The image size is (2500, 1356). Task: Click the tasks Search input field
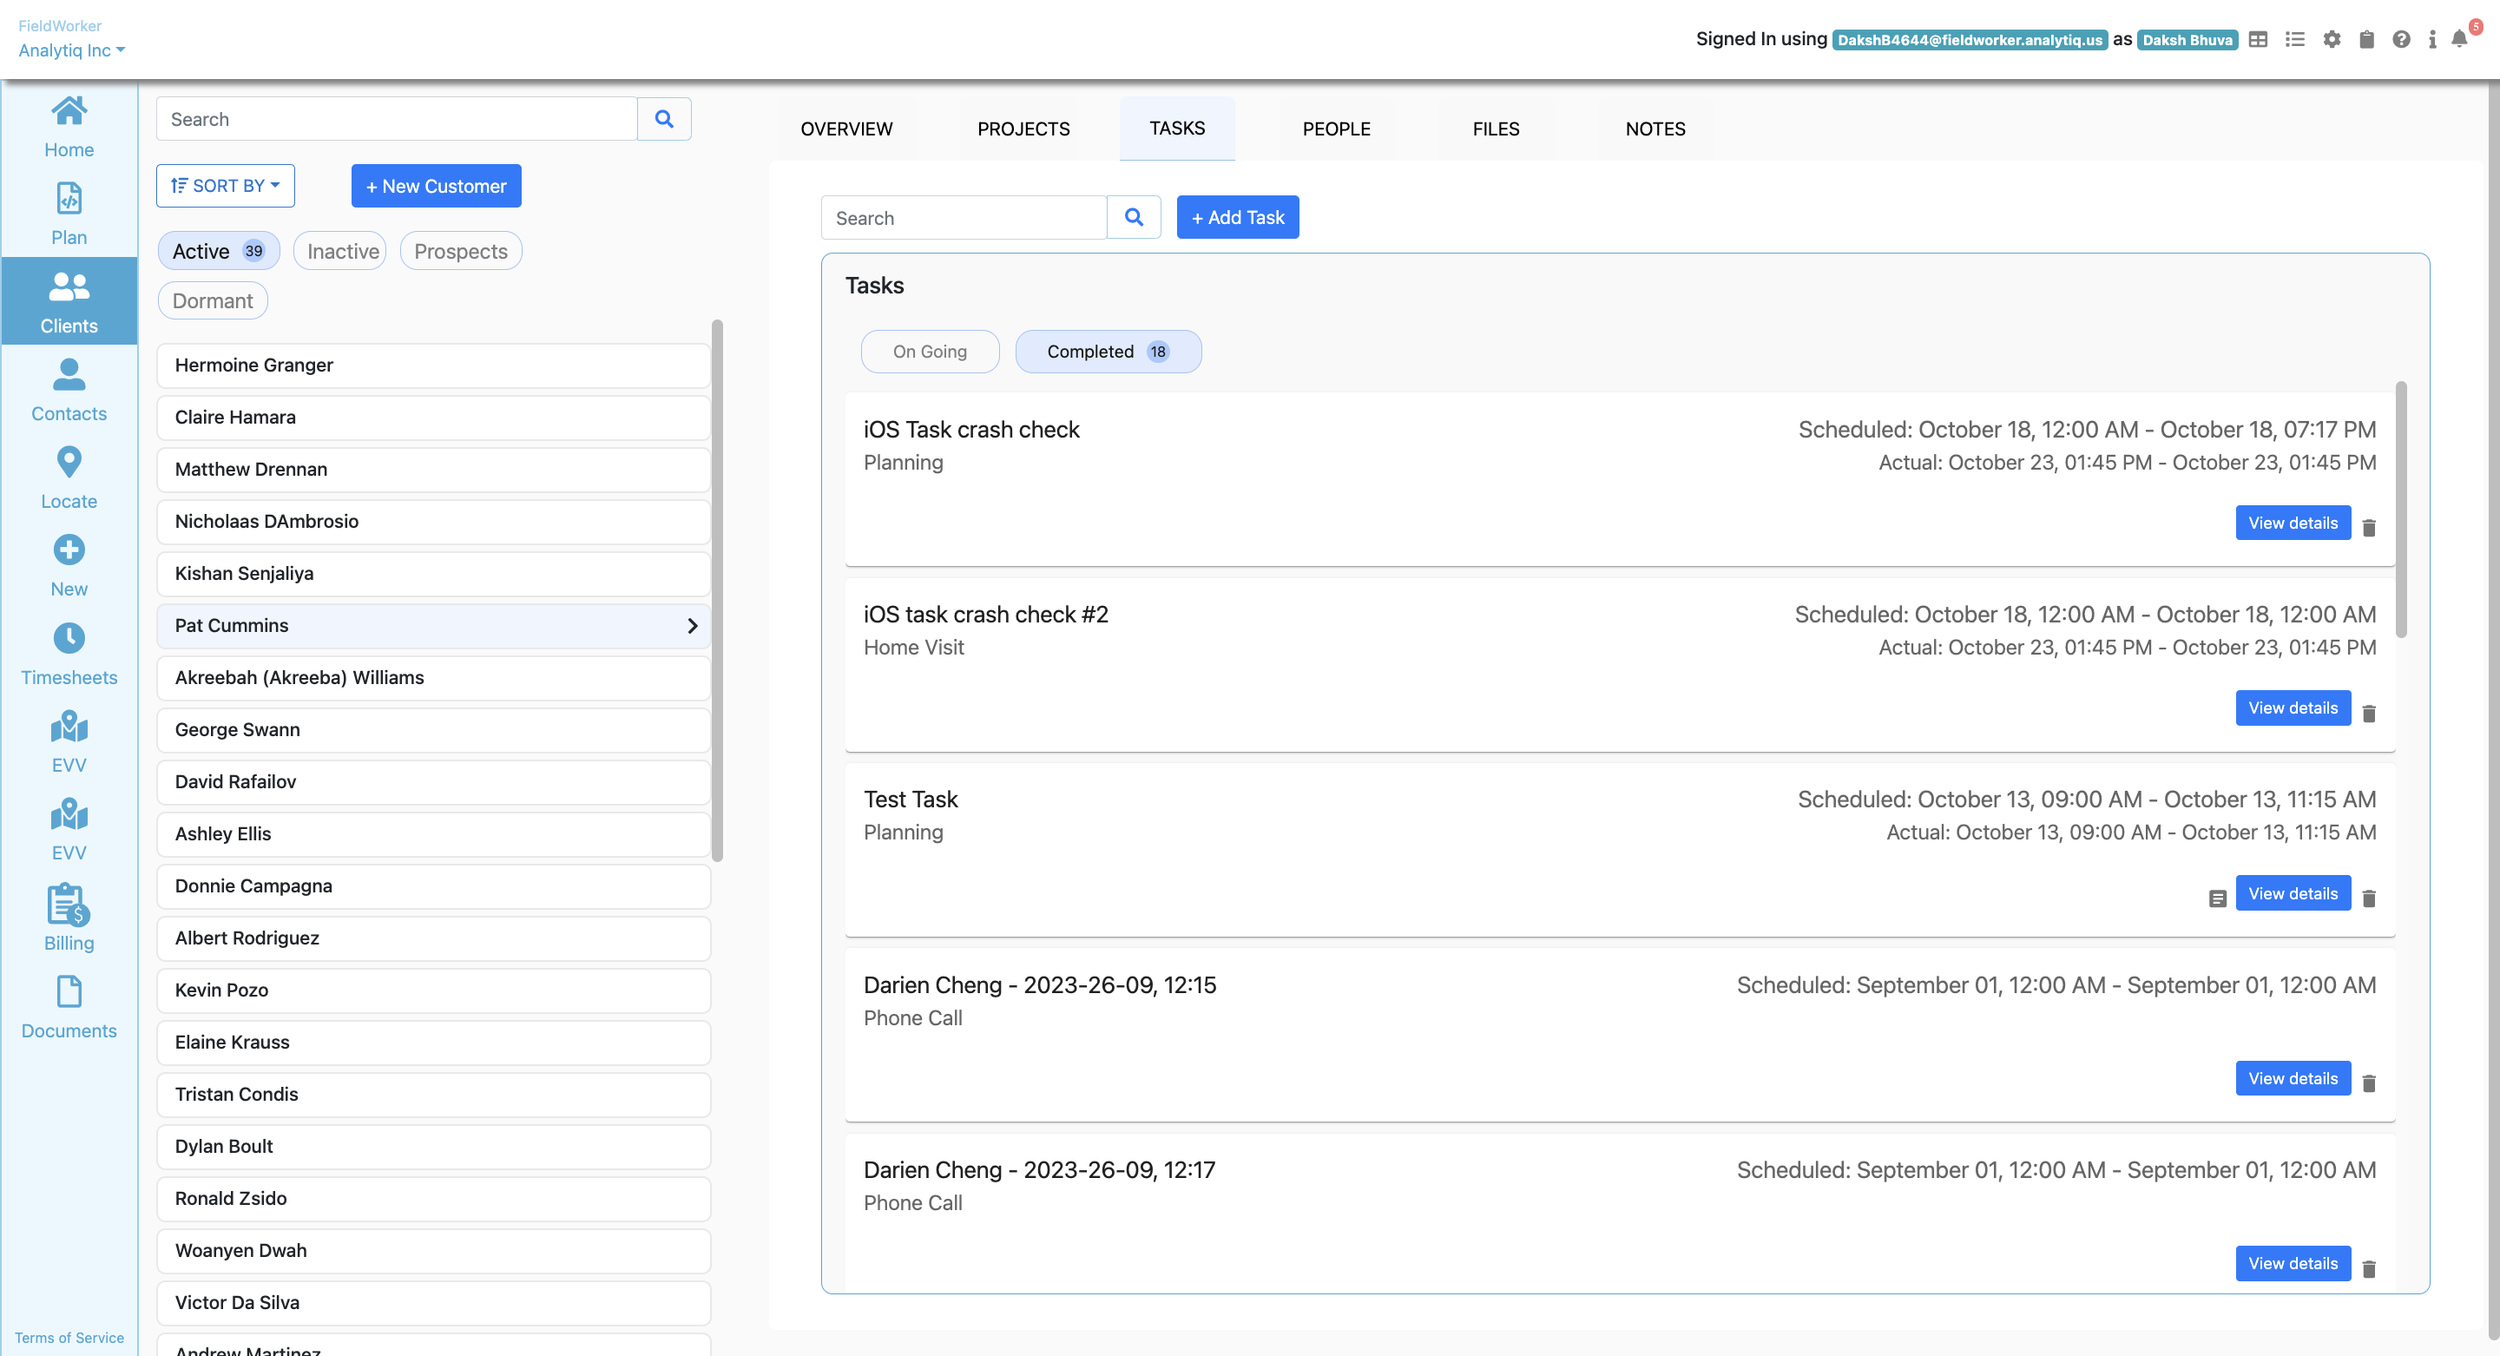point(963,218)
